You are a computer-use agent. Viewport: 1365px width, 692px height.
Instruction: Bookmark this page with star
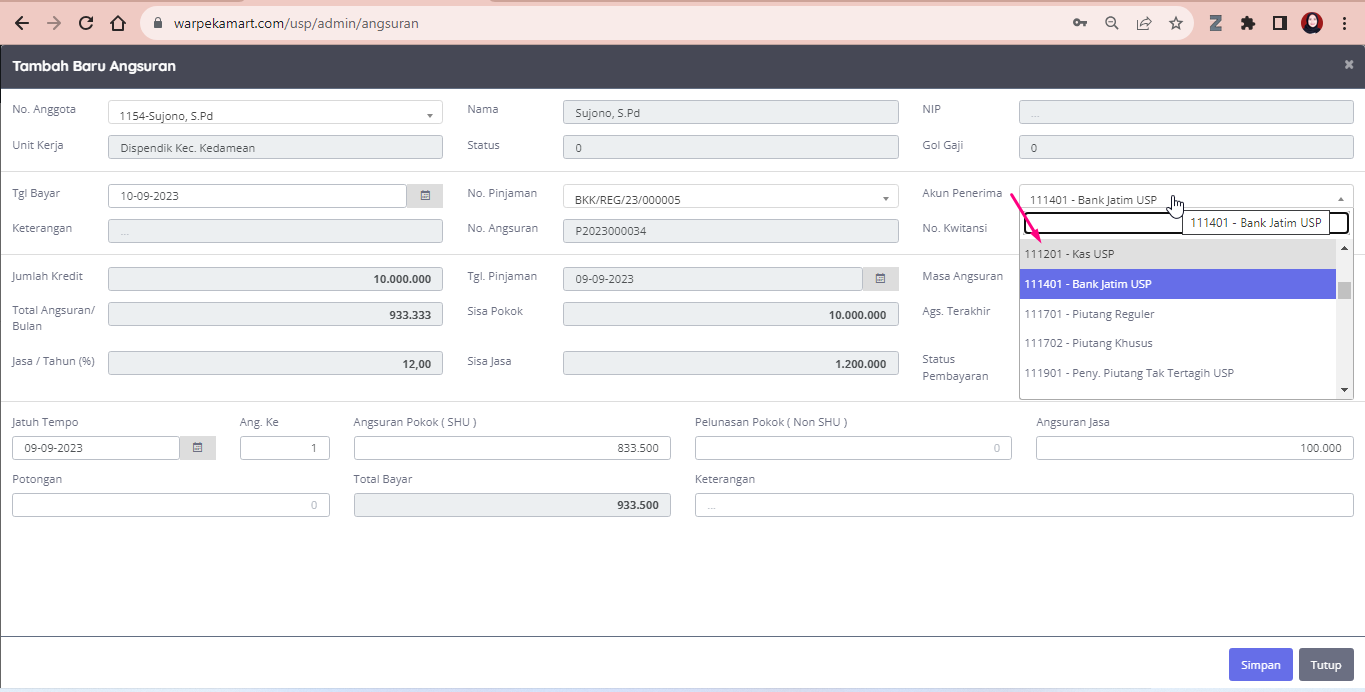point(1176,23)
